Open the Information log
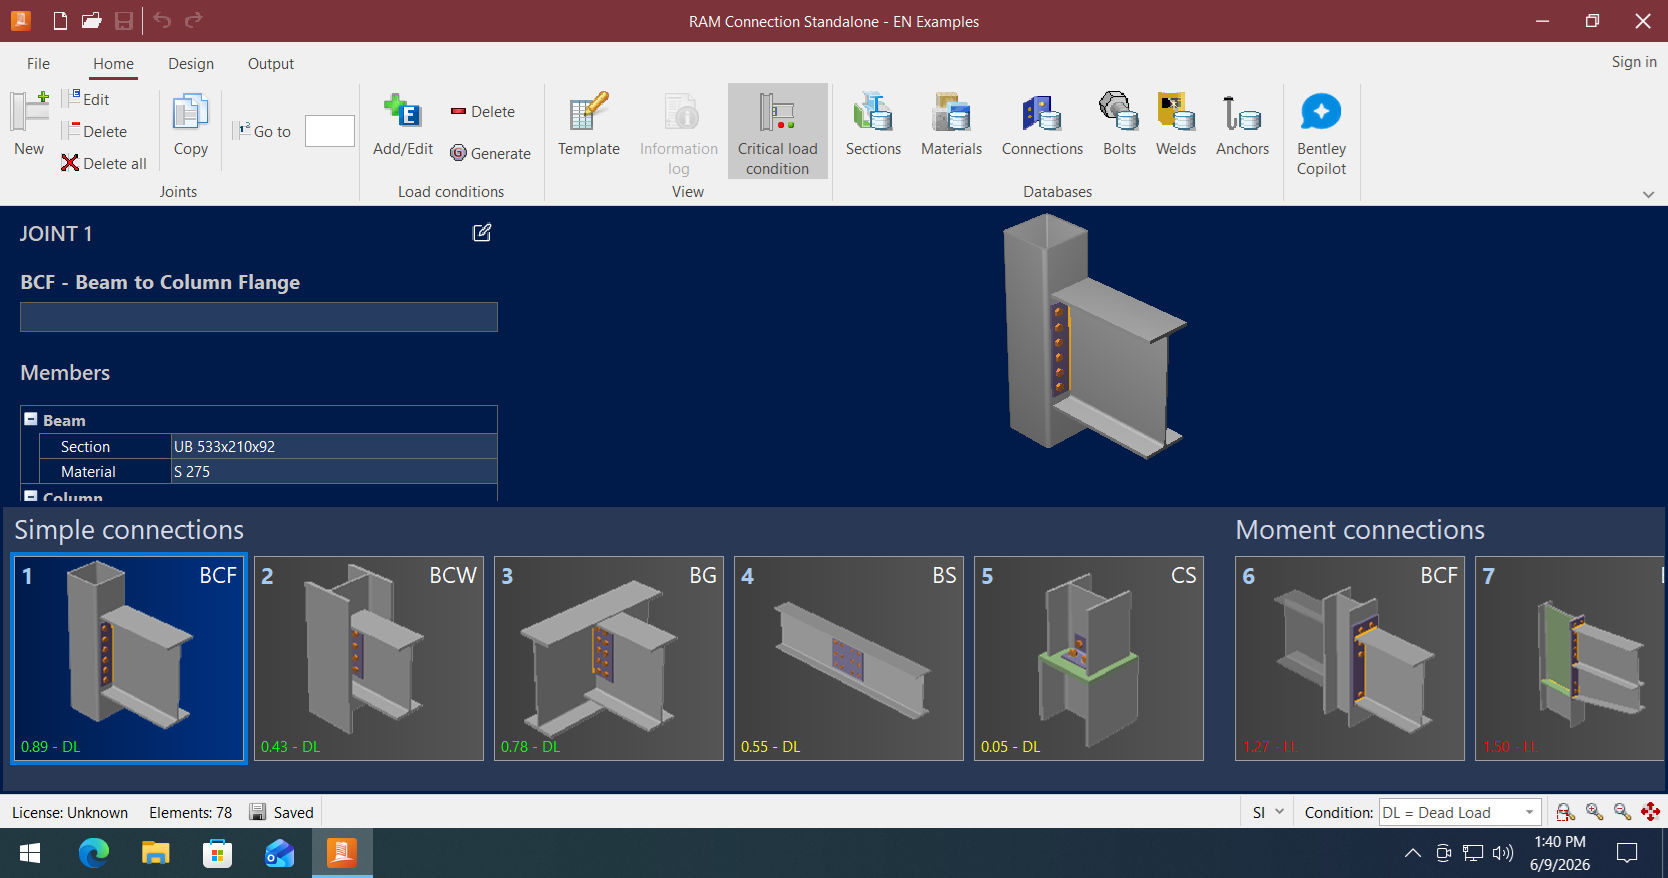 click(679, 134)
